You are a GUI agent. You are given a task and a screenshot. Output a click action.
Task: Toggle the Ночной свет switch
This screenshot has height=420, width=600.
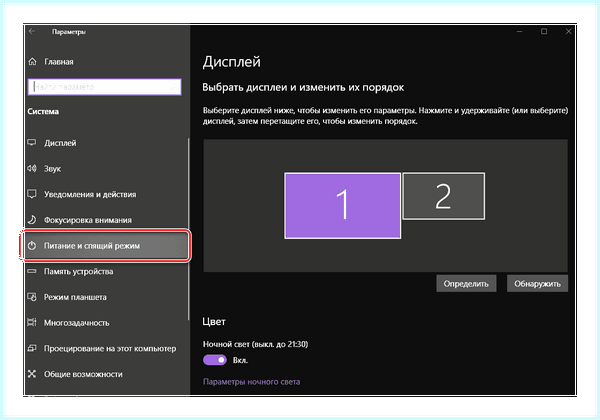215,360
